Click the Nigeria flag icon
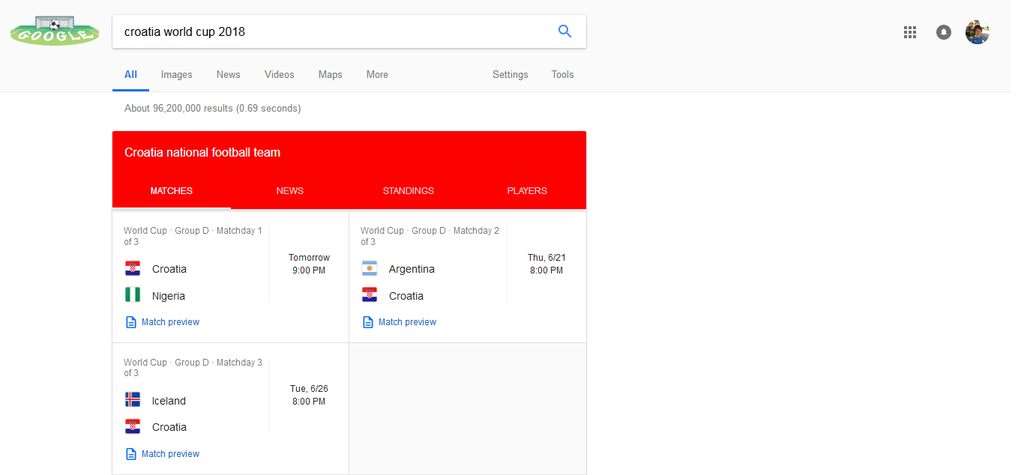 [133, 296]
